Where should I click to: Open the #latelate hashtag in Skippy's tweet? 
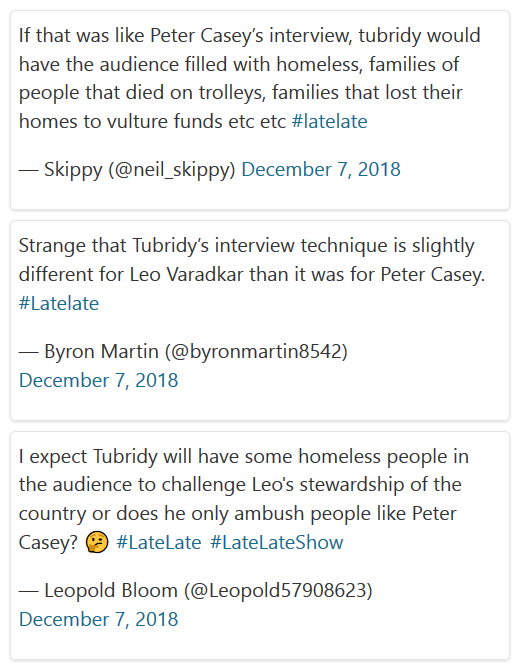click(x=329, y=122)
